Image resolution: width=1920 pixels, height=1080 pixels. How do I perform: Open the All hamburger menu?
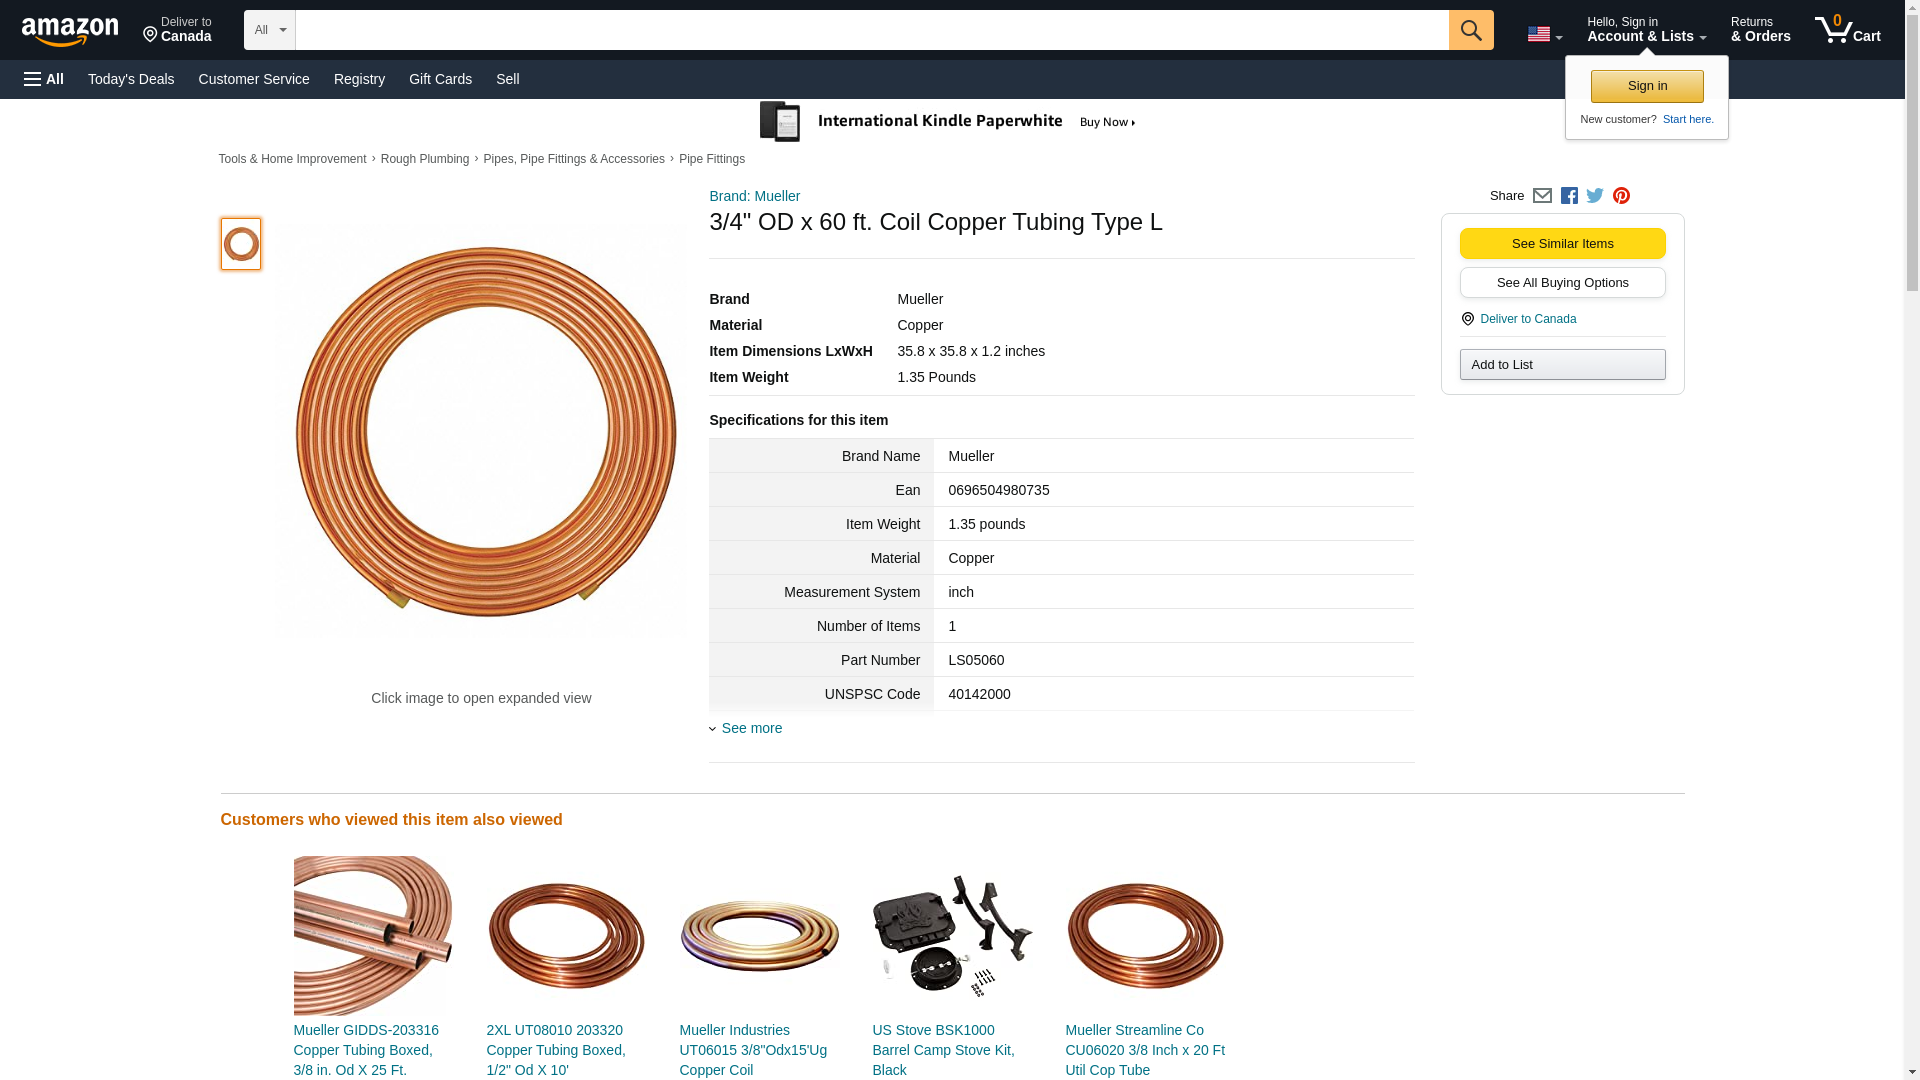point(44,79)
